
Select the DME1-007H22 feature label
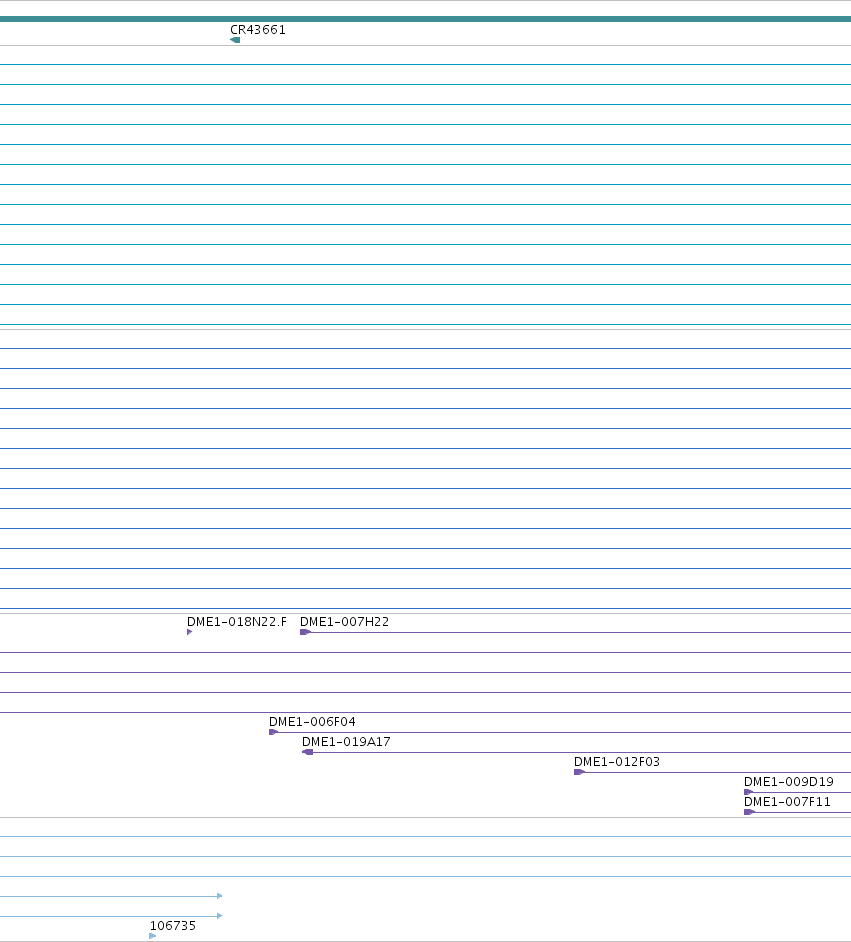pyautogui.click(x=344, y=622)
